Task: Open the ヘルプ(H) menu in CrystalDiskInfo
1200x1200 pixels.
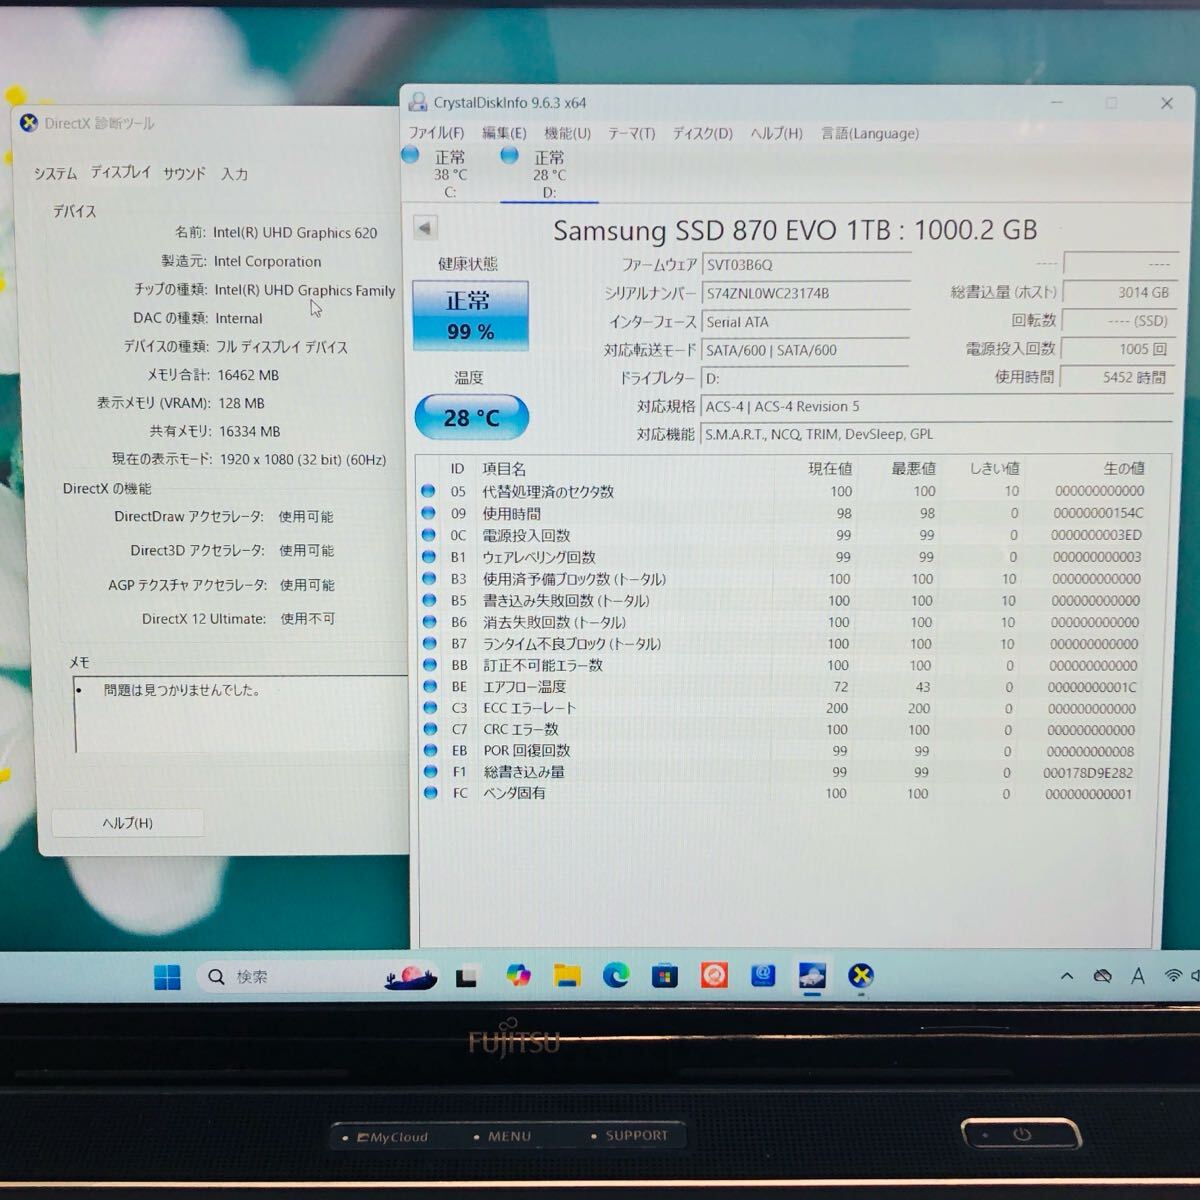Action: tap(777, 133)
